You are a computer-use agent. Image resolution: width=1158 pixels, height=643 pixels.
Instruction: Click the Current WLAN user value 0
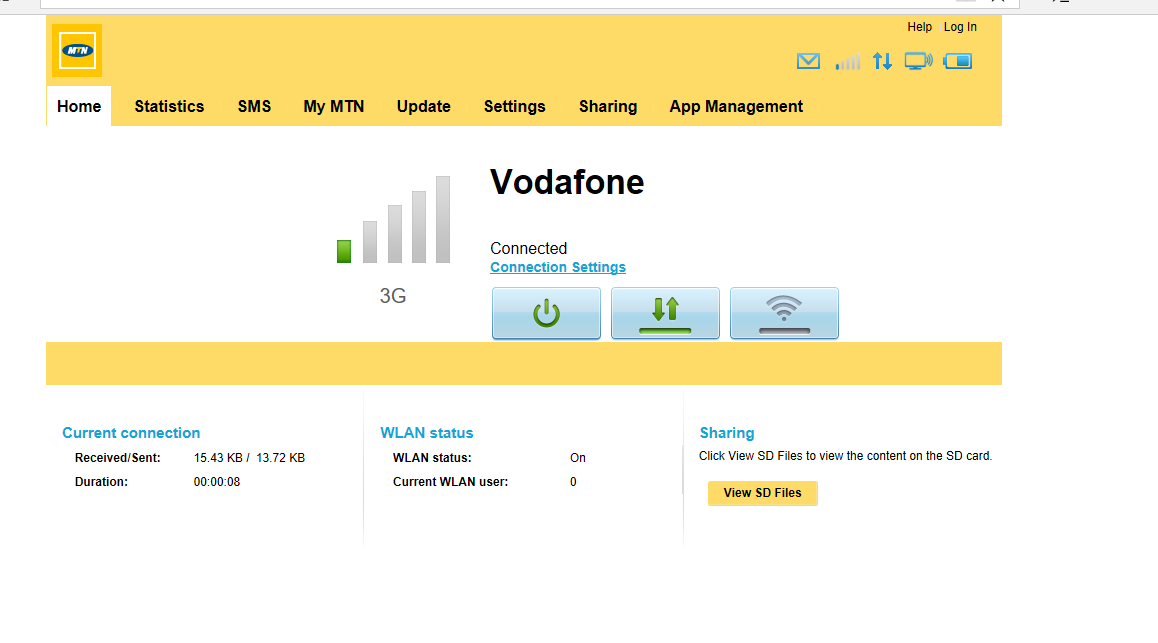coord(573,482)
